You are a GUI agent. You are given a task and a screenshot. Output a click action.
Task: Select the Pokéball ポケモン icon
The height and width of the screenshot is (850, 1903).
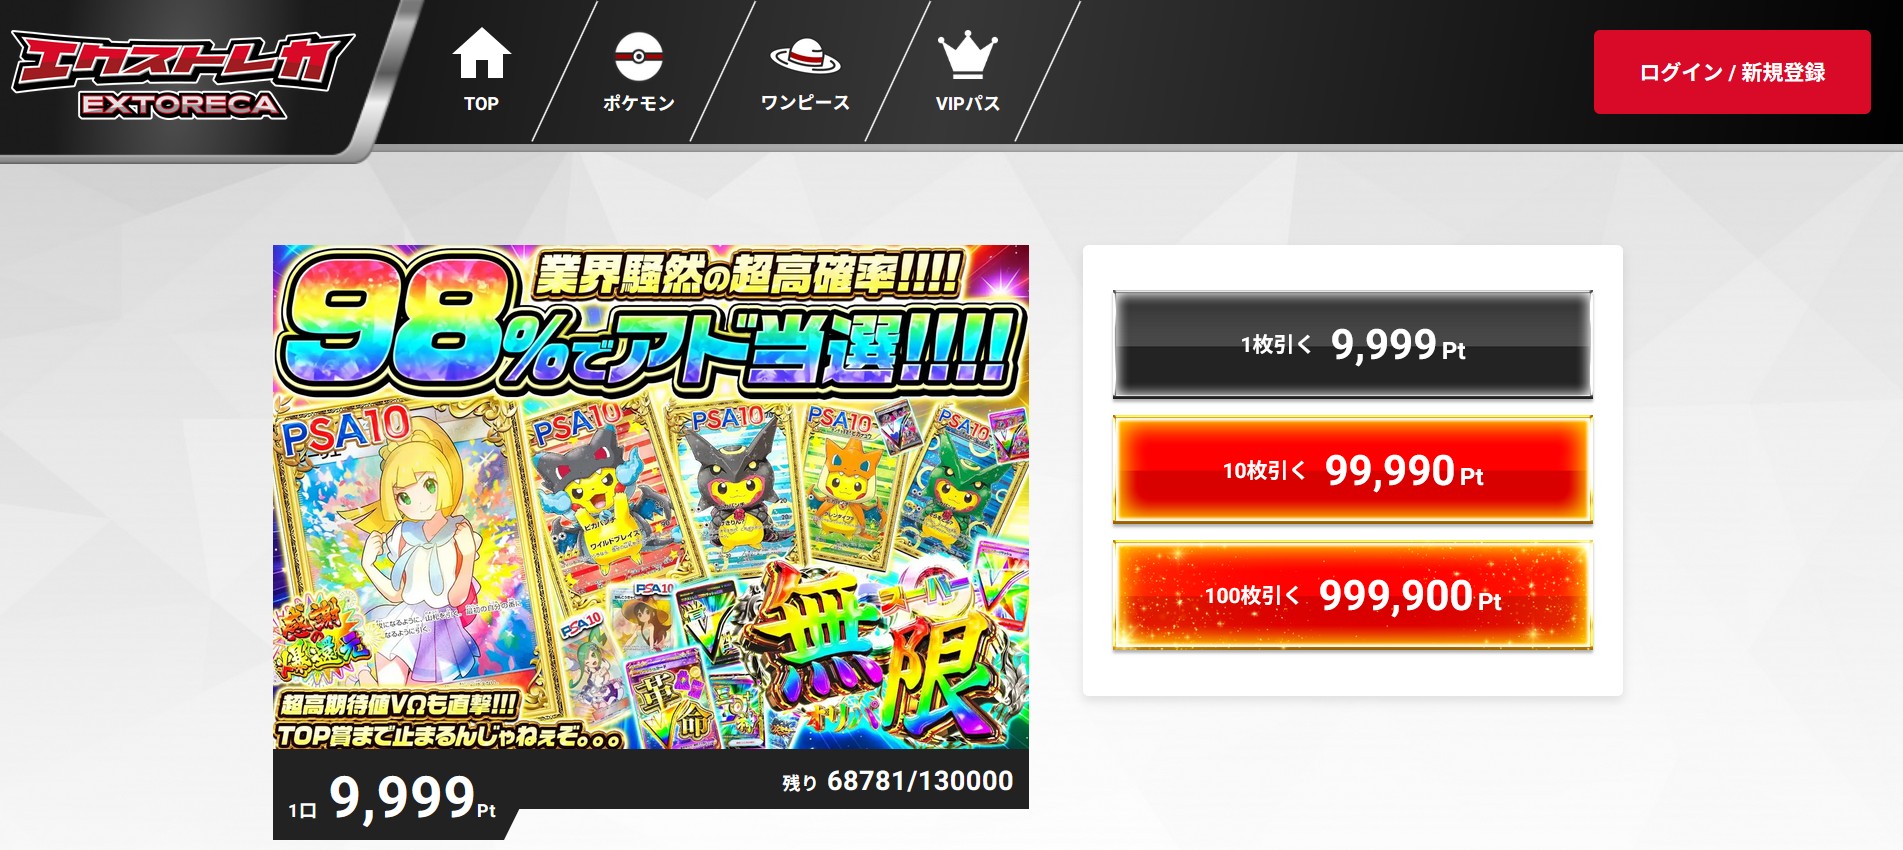638,56
